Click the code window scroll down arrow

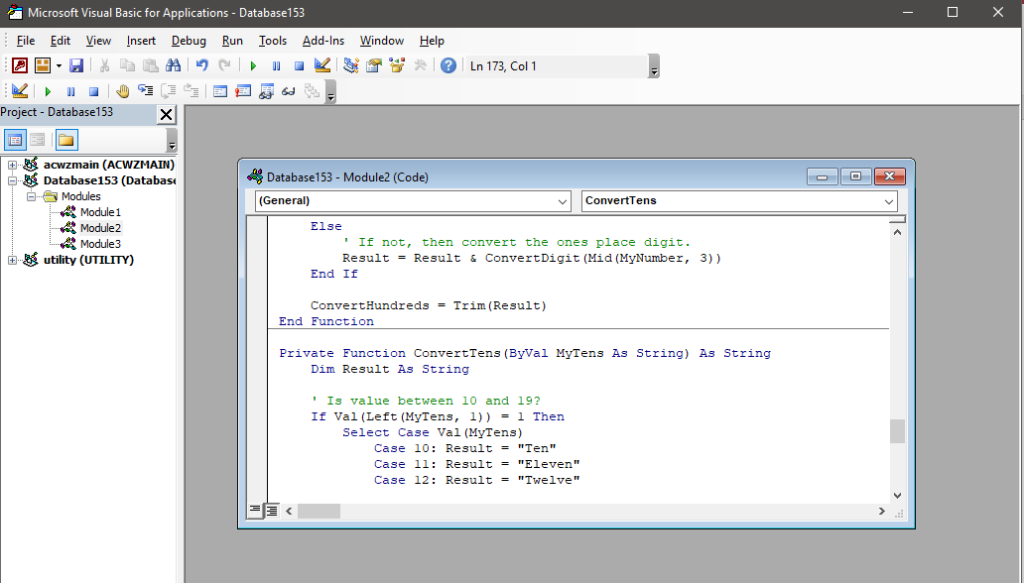point(897,496)
